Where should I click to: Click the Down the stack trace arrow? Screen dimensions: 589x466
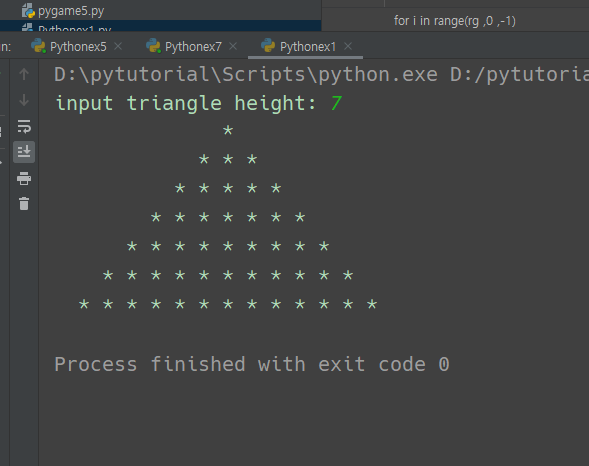coord(24,100)
